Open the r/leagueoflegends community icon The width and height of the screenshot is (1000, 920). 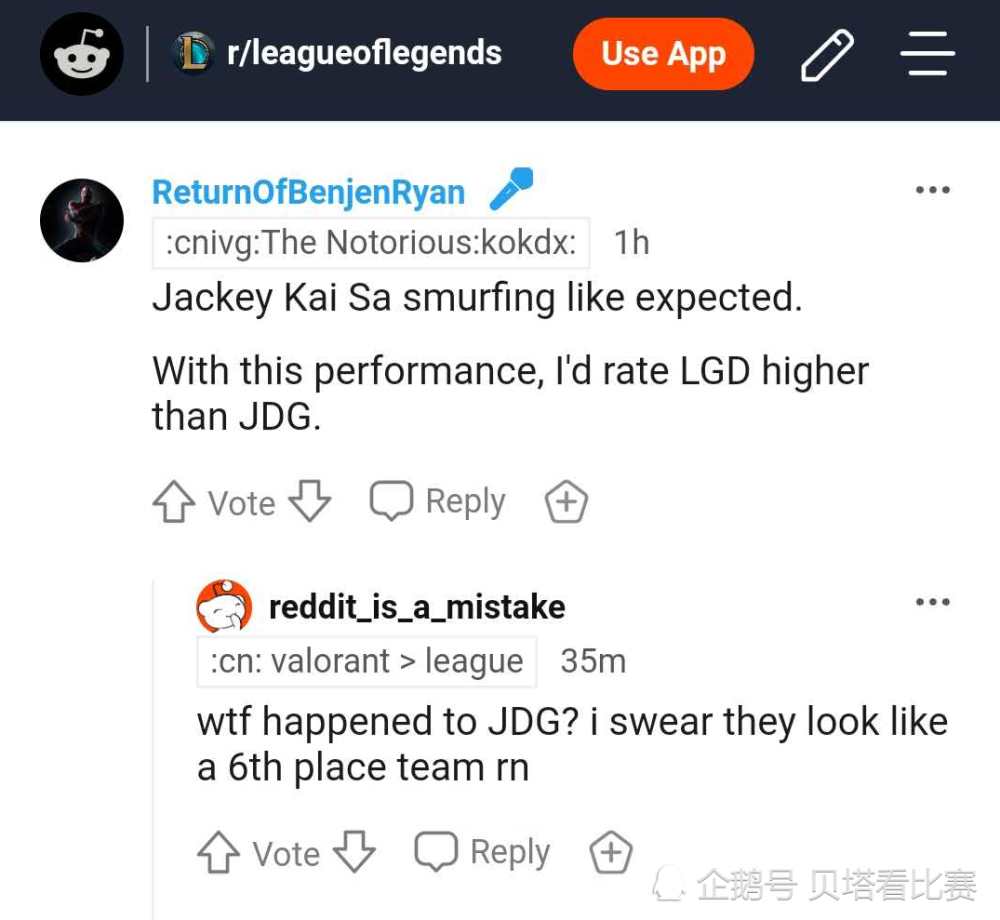pyautogui.click(x=193, y=53)
